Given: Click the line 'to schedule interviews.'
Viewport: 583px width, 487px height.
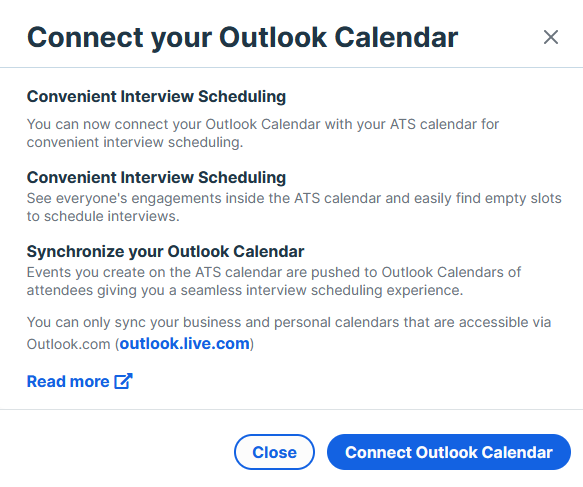Looking at the screenshot, I should tap(103, 216).
